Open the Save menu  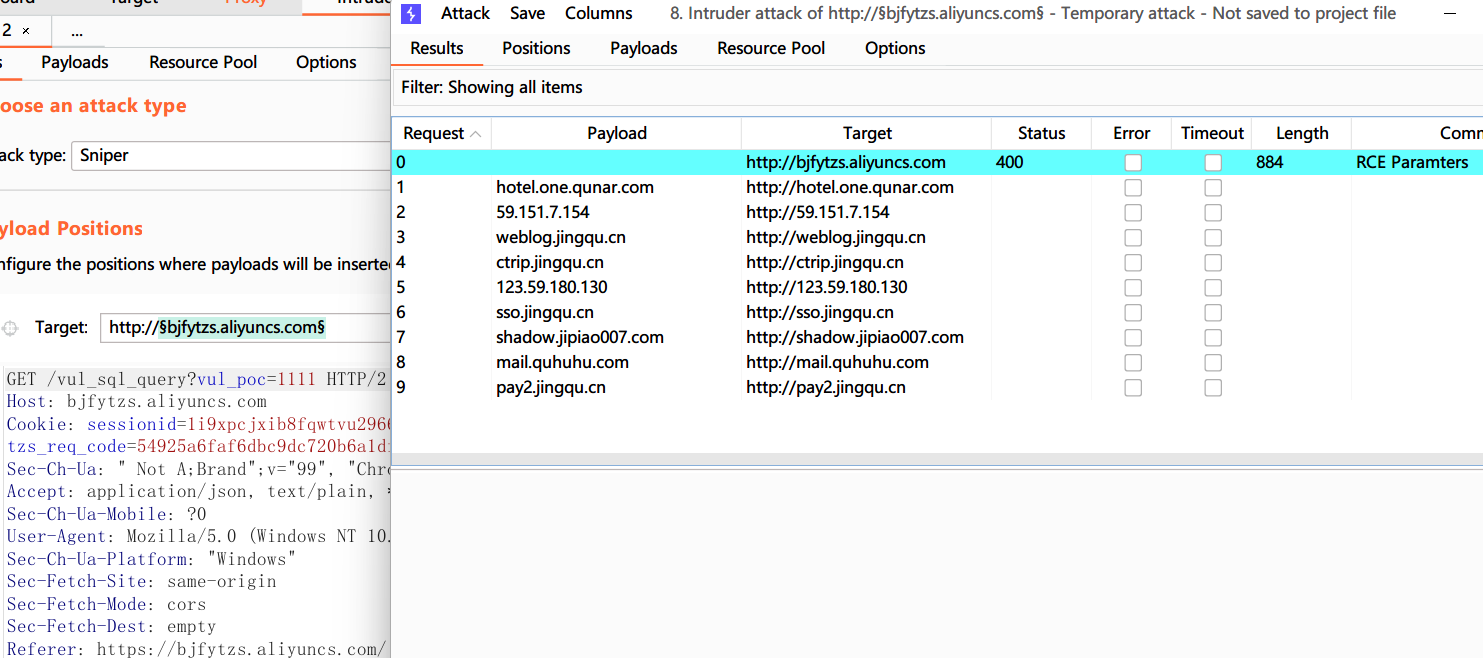527,14
